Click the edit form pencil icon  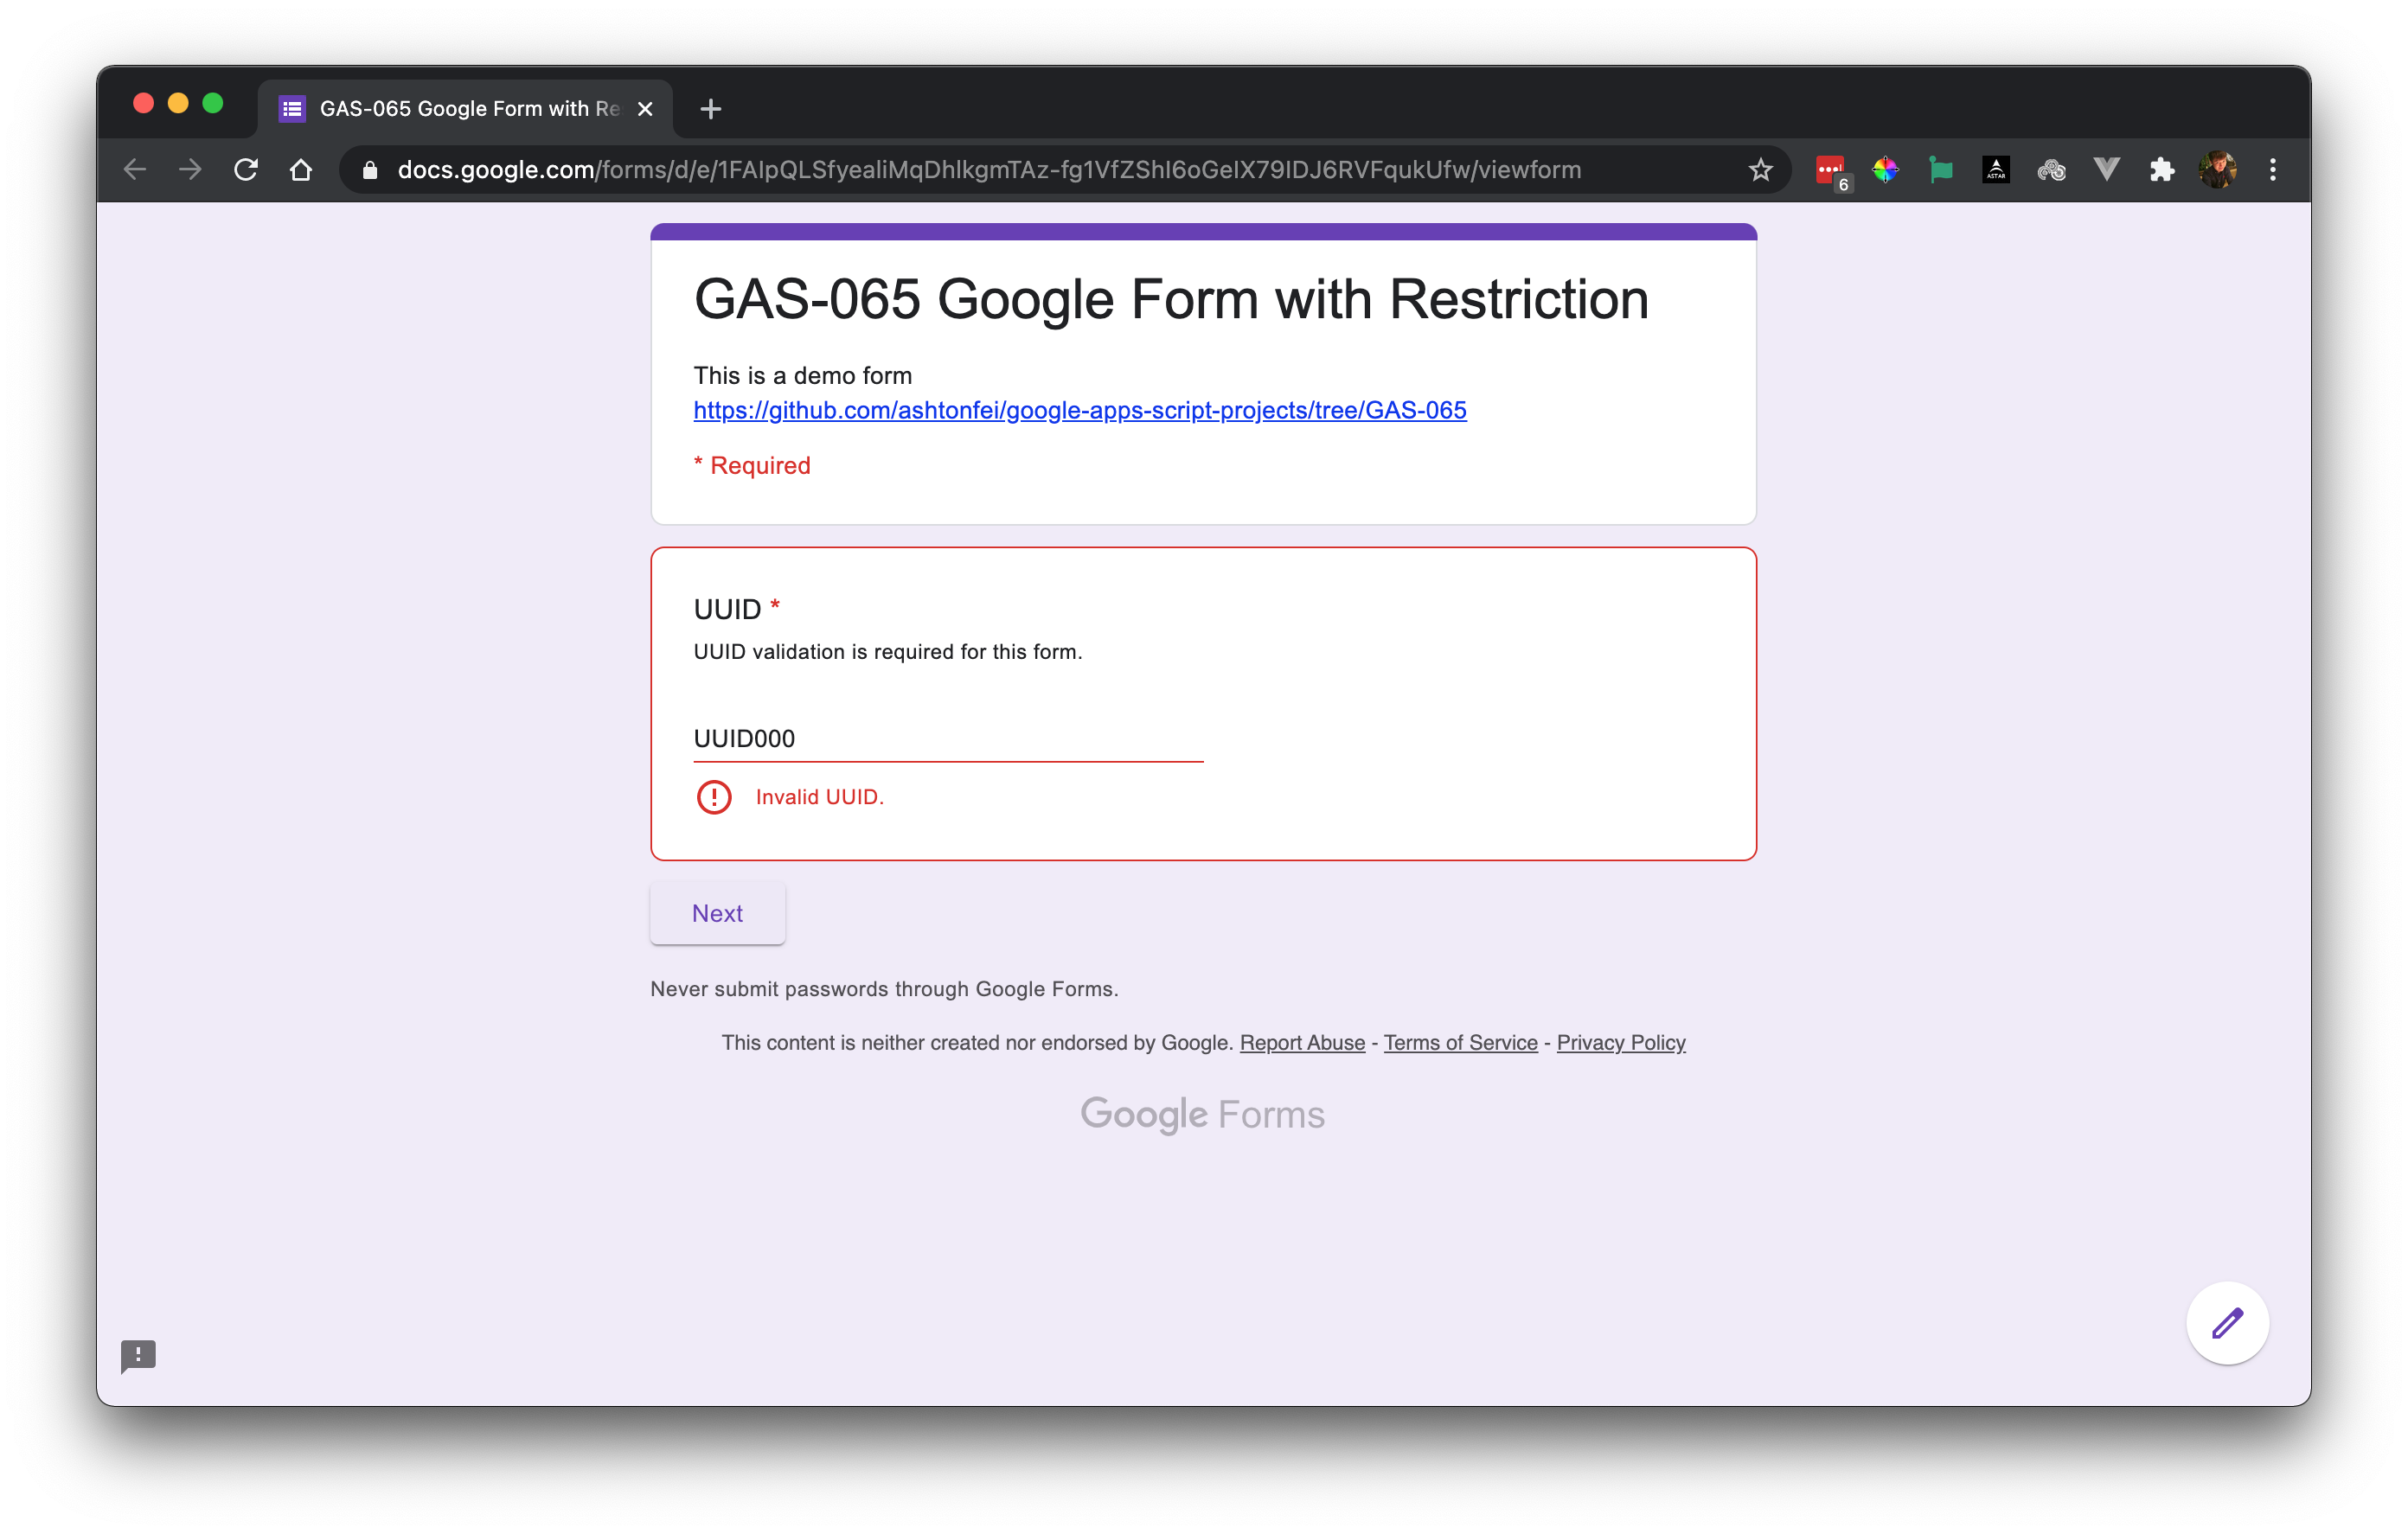(x=2227, y=1323)
